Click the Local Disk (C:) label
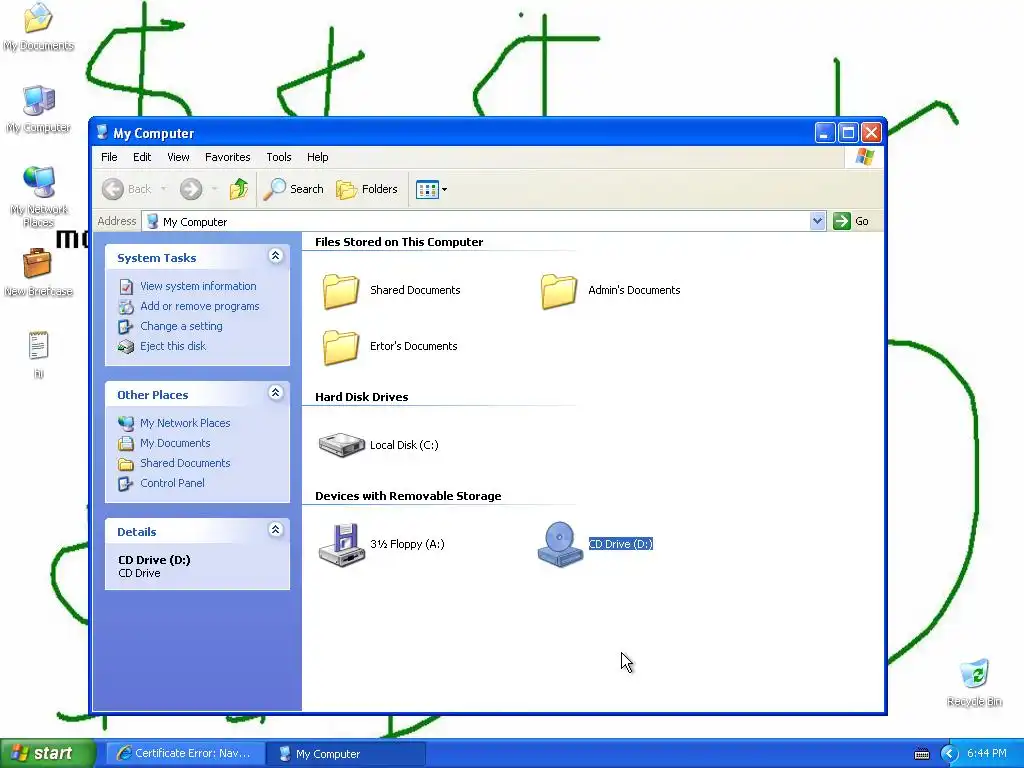The width and height of the screenshot is (1024, 768). coord(404,445)
